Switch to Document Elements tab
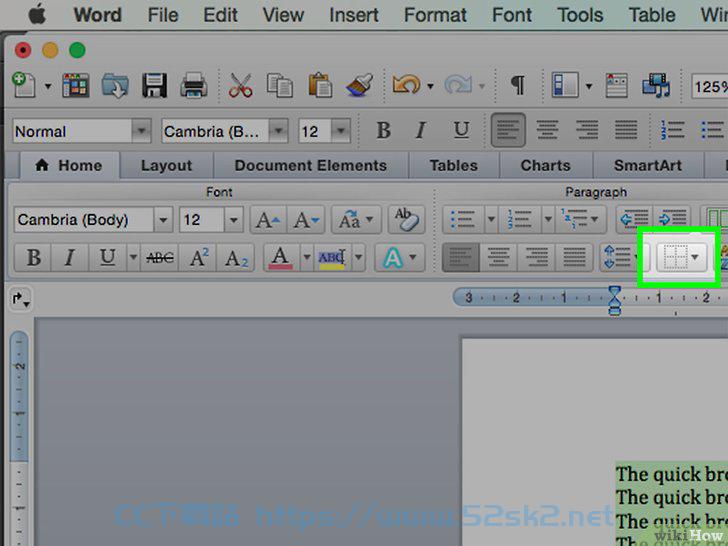728x546 pixels. [x=311, y=166]
